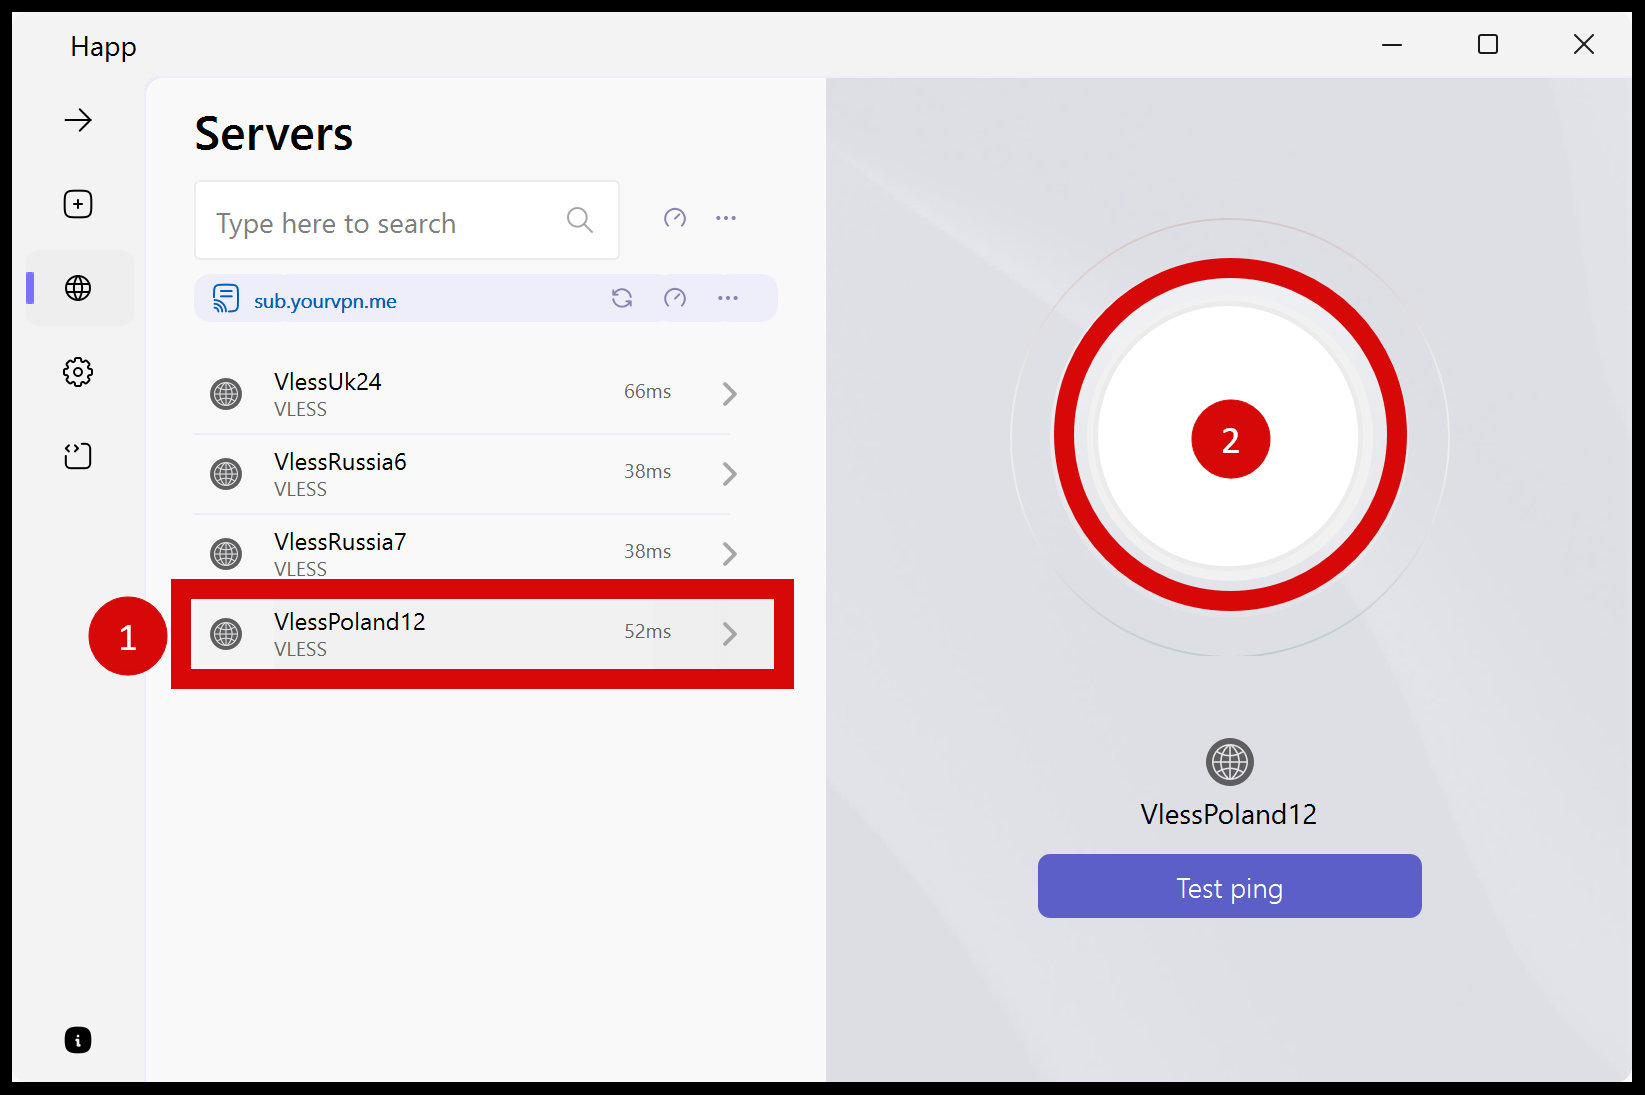
Task: Click the magnifier search icon
Action: click(580, 220)
